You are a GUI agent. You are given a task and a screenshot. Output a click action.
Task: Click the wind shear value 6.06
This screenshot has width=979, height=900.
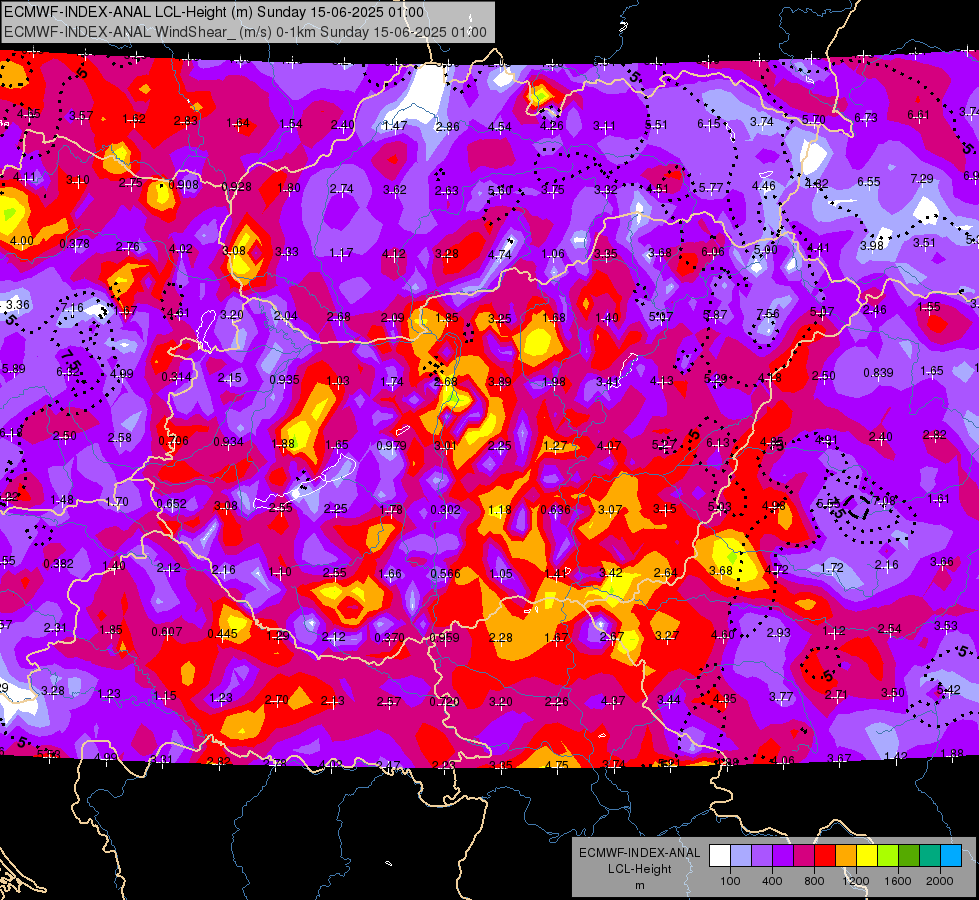[713, 251]
